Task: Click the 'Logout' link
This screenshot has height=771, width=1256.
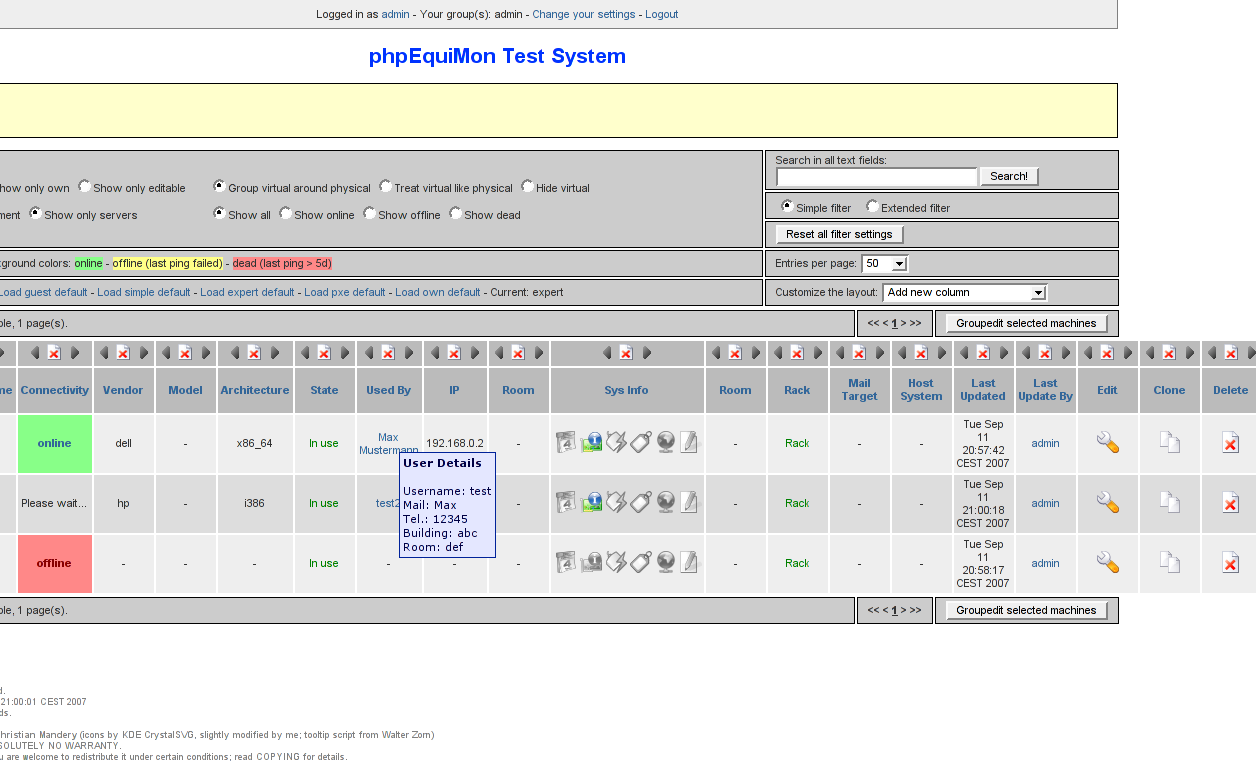Action: [x=662, y=15]
